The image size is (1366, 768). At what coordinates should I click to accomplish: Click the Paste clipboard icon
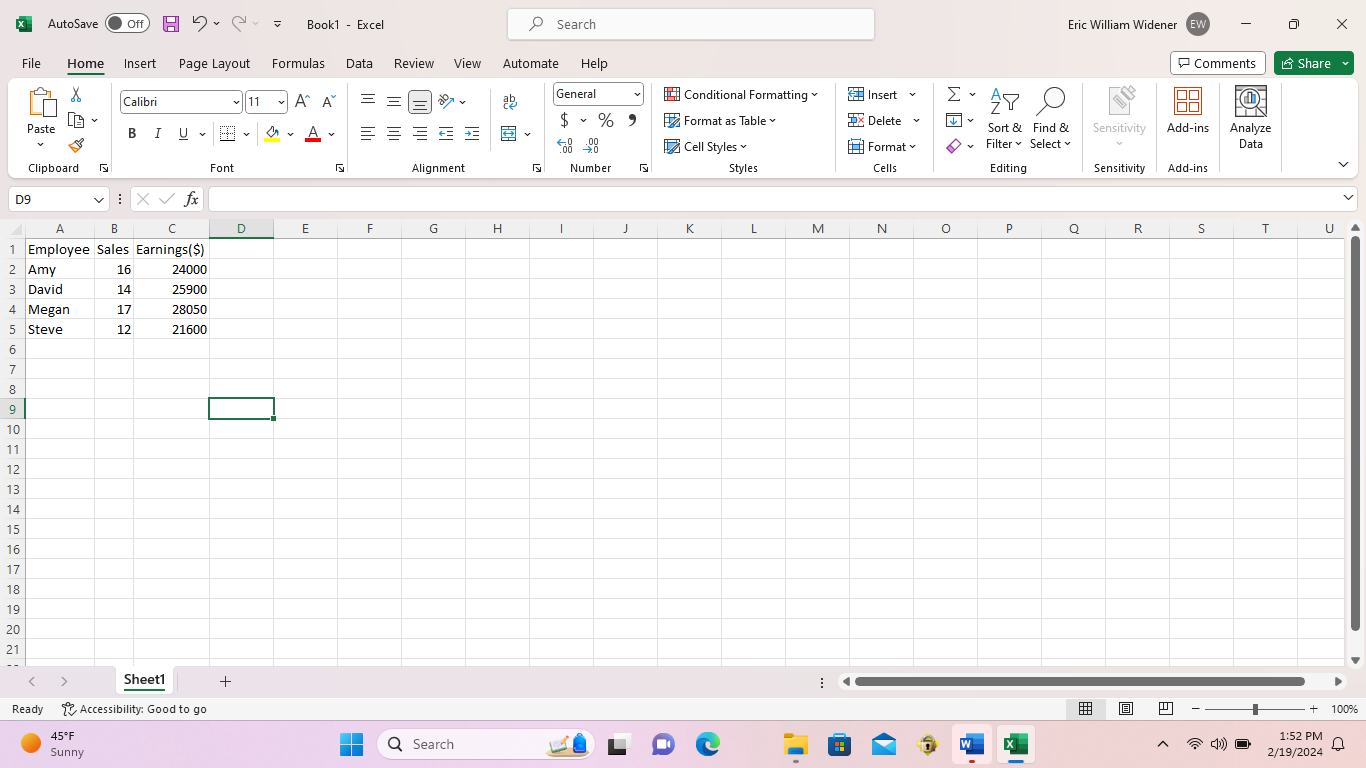click(41, 103)
